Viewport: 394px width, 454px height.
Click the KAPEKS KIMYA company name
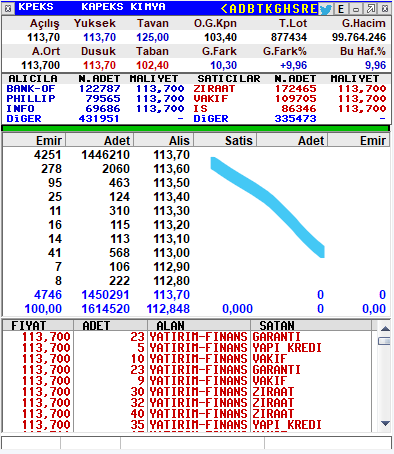point(123,7)
